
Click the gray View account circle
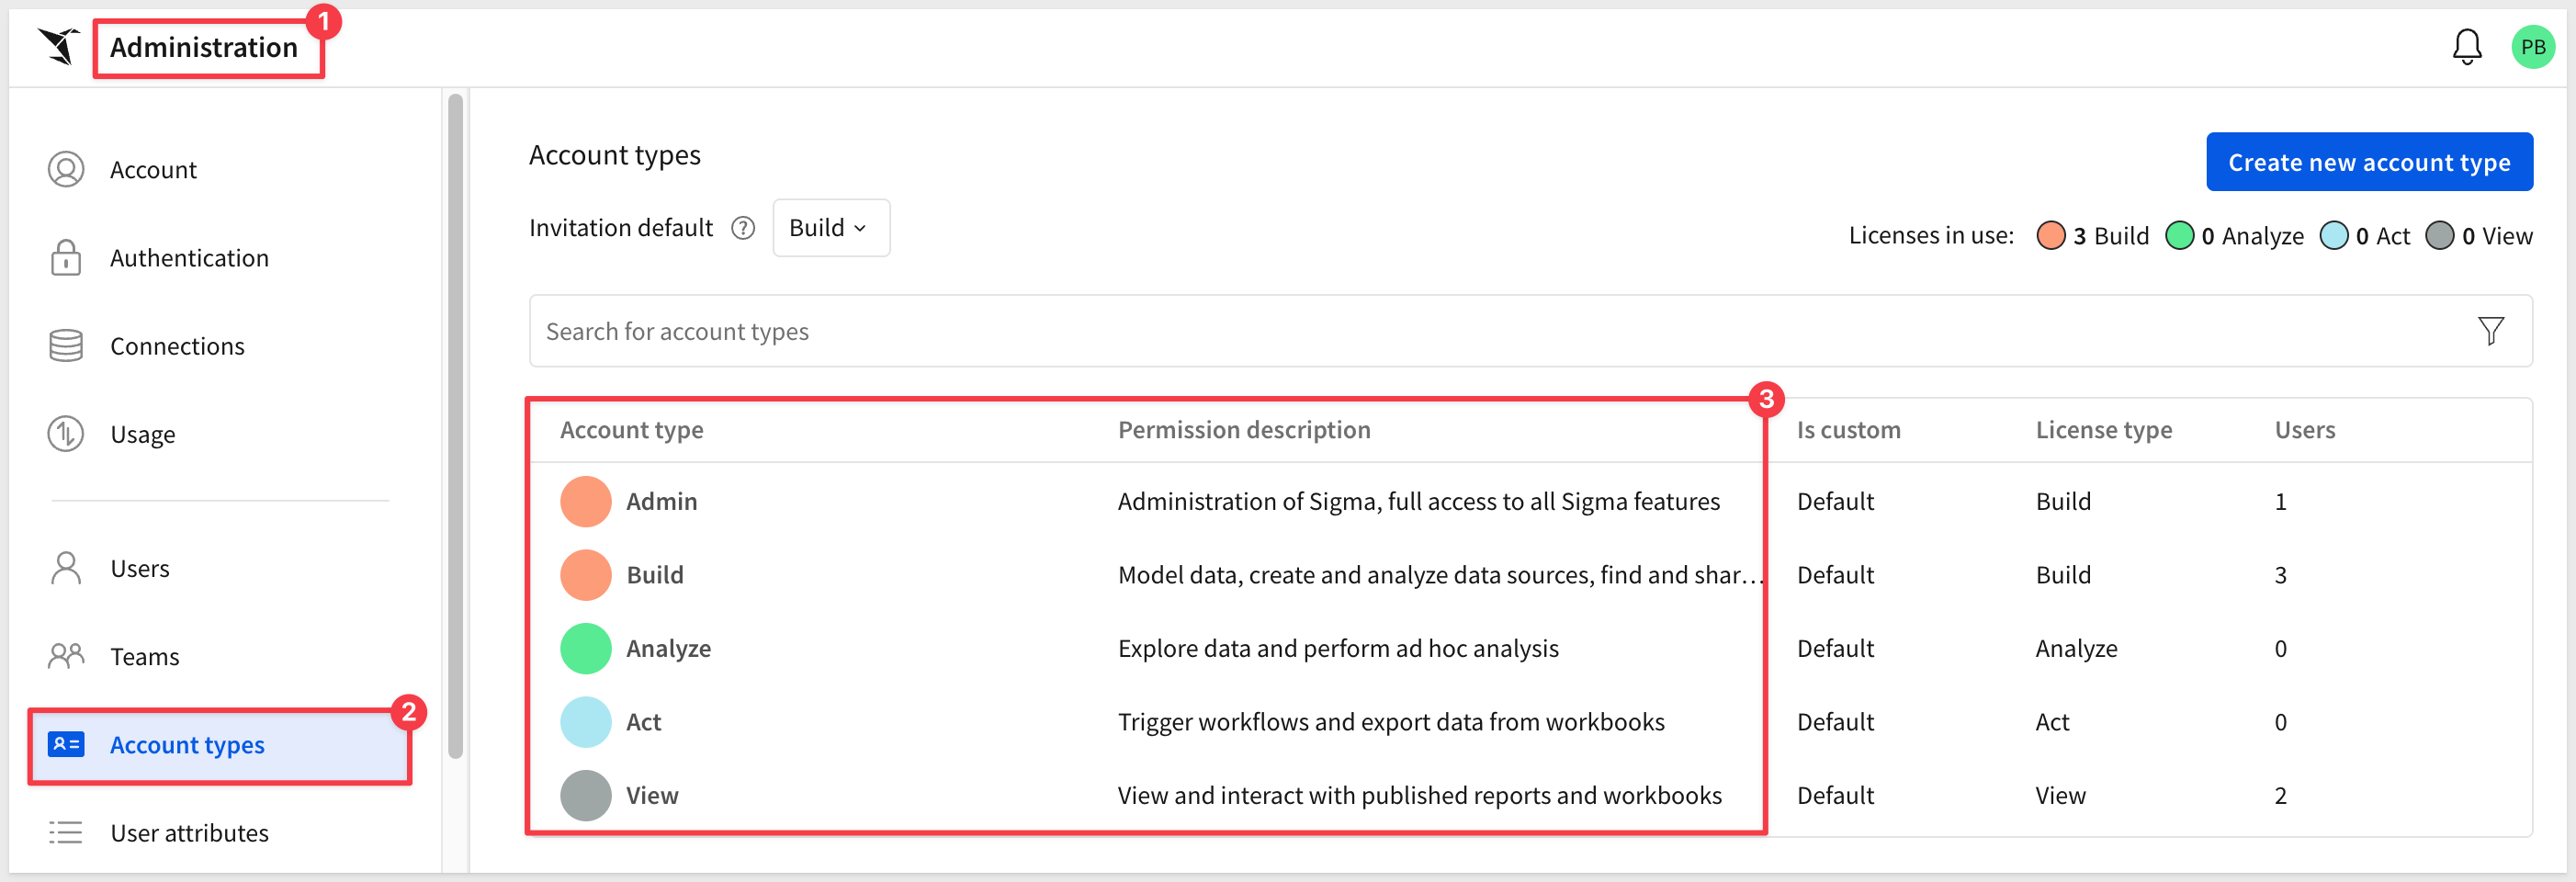[x=586, y=795]
